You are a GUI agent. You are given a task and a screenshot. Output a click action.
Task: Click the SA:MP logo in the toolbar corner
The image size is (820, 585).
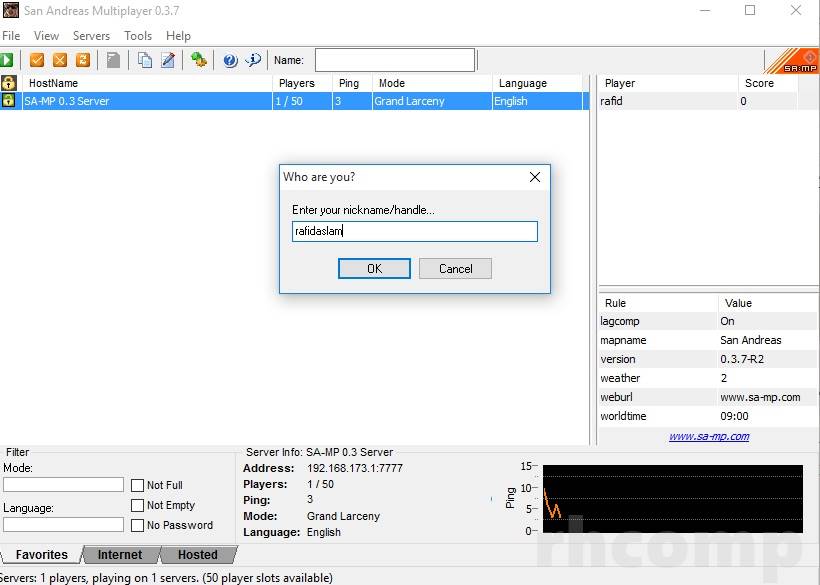pyautogui.click(x=793, y=61)
